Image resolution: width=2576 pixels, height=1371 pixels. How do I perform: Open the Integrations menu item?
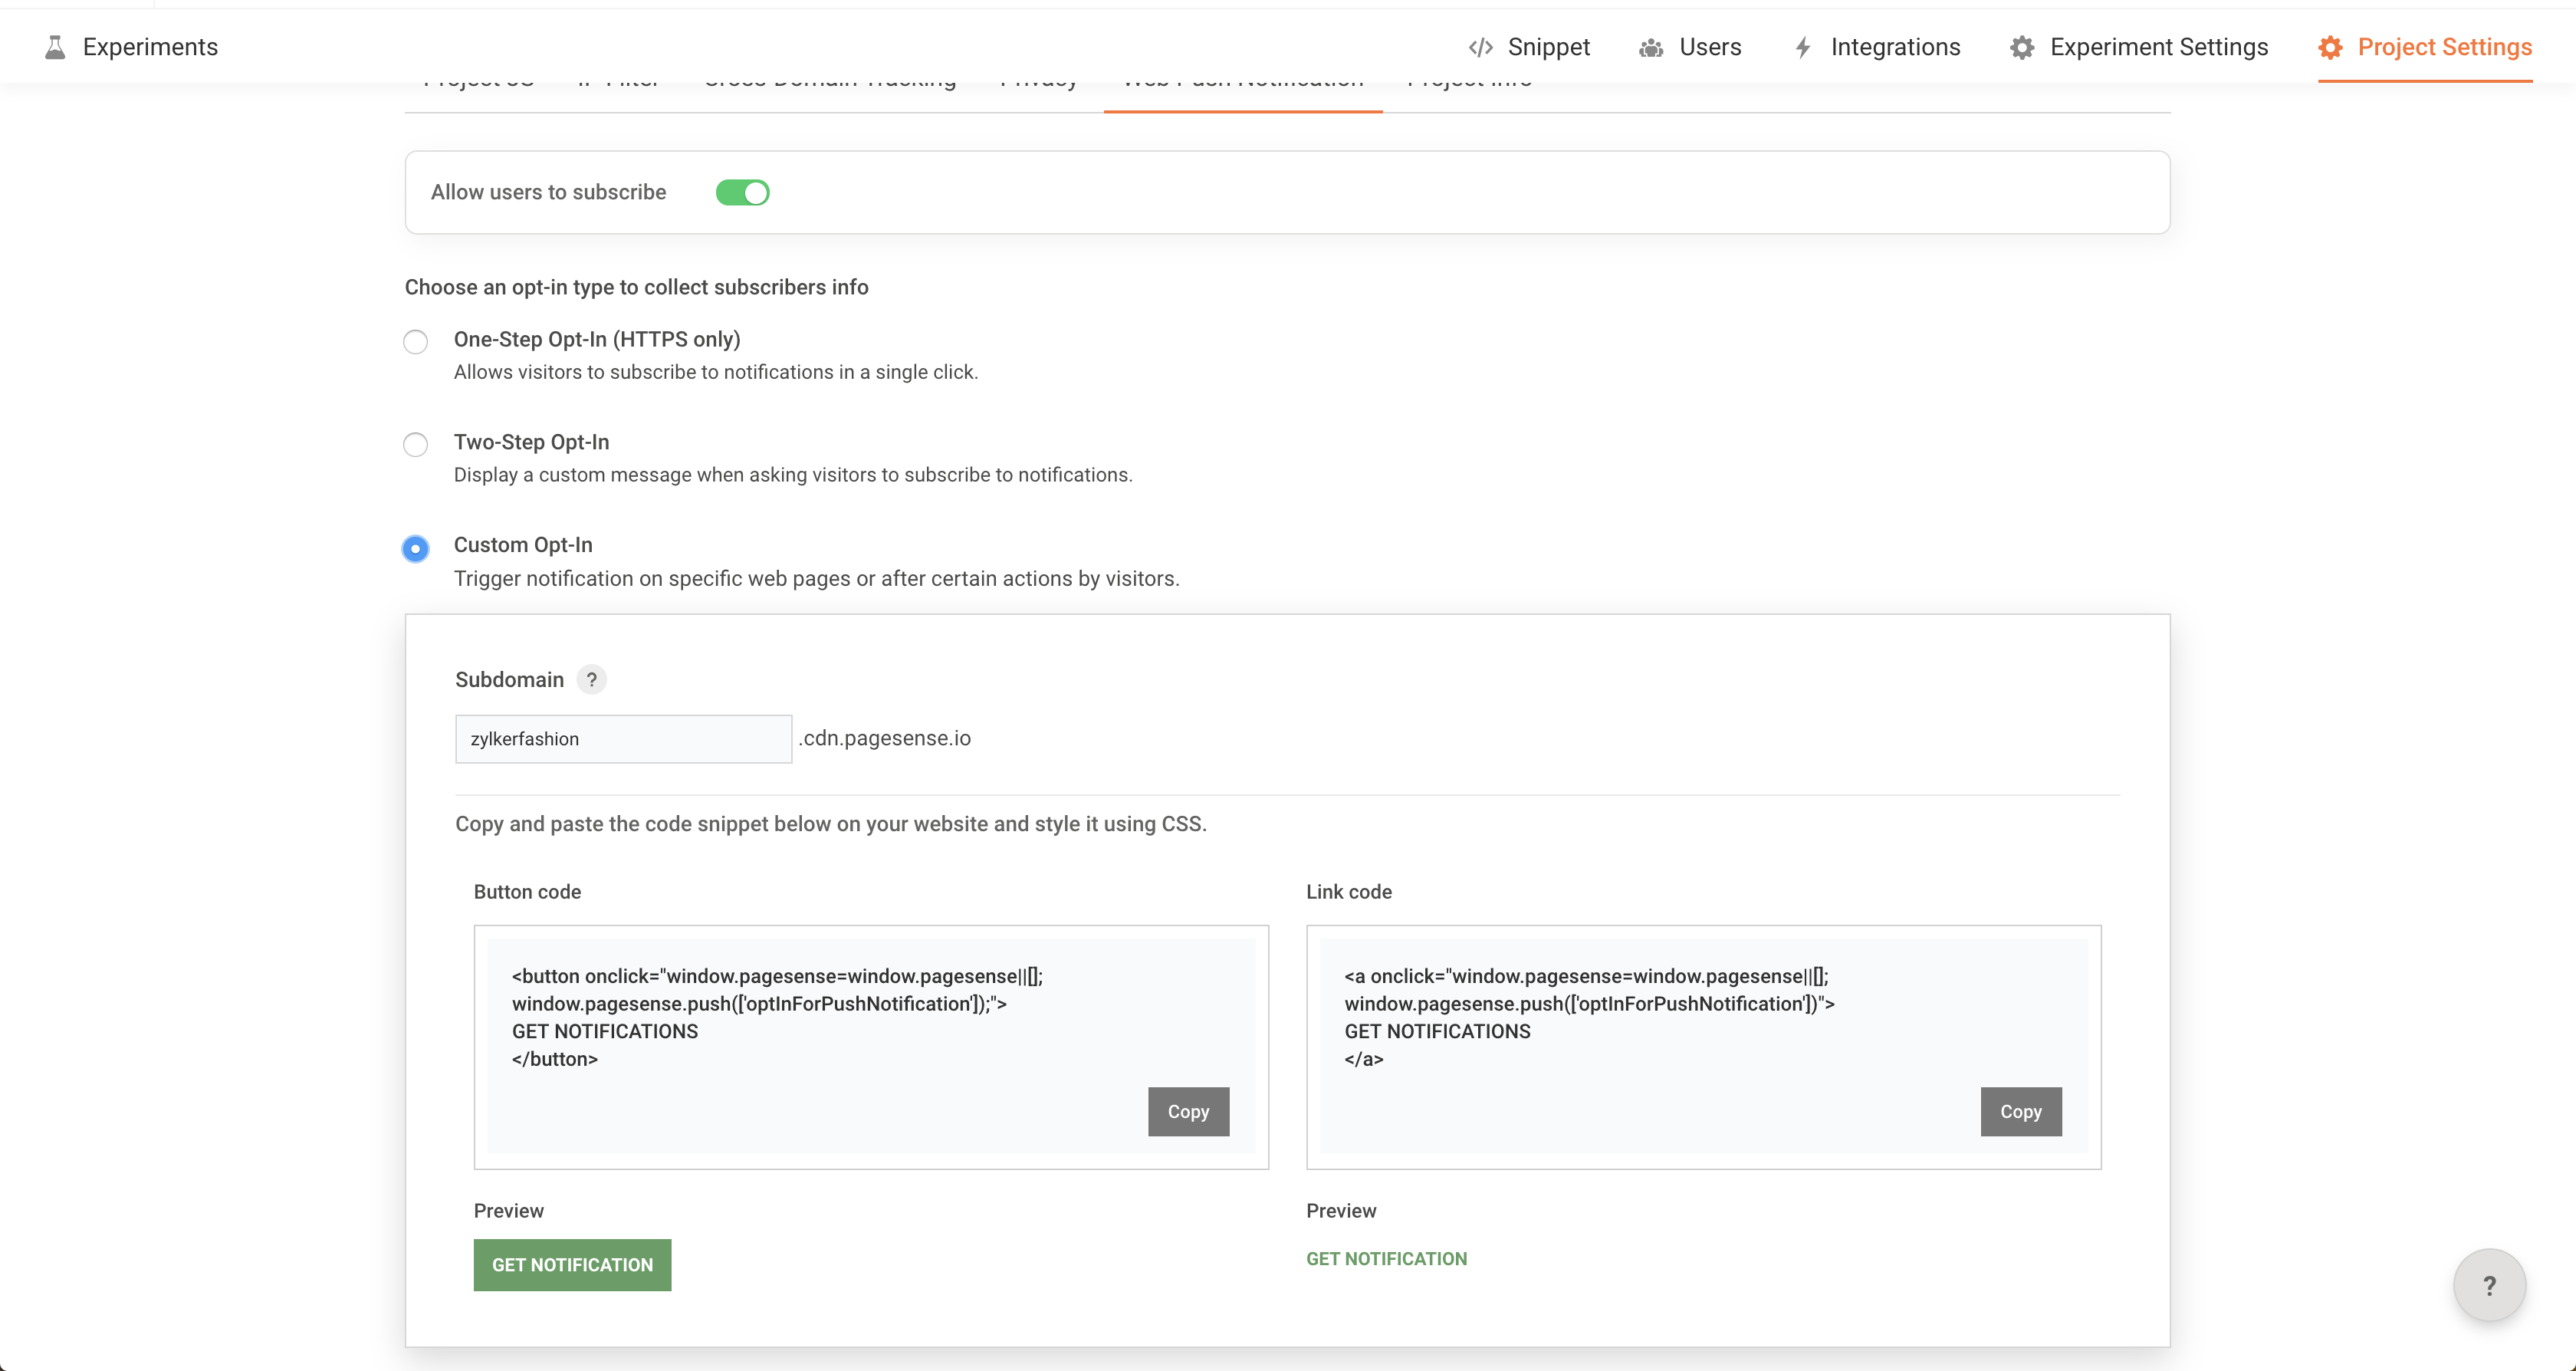click(1895, 47)
